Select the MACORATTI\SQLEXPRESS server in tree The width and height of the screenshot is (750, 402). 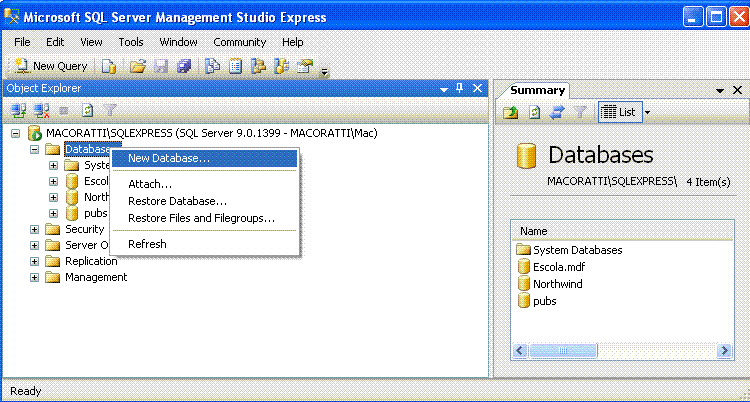[211, 133]
